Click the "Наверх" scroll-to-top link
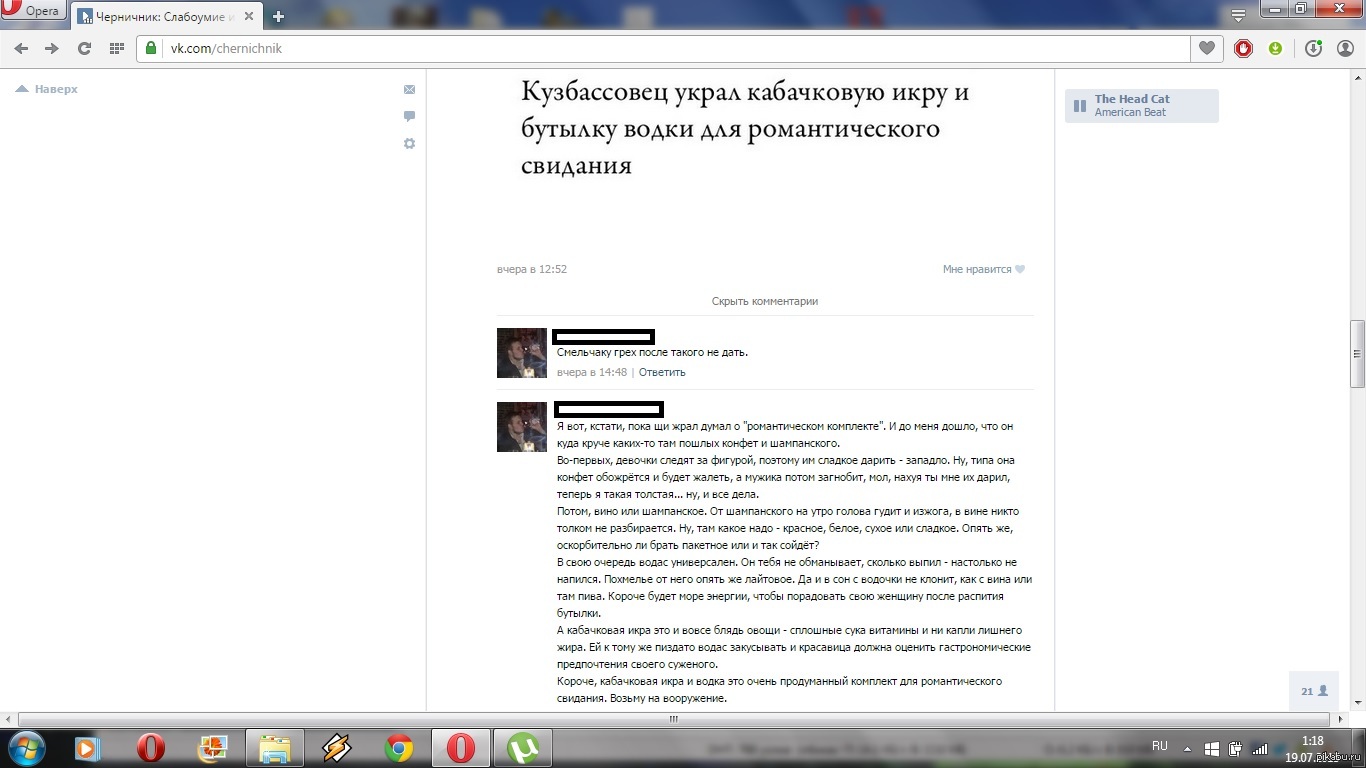The width and height of the screenshot is (1366, 768). pos(48,89)
